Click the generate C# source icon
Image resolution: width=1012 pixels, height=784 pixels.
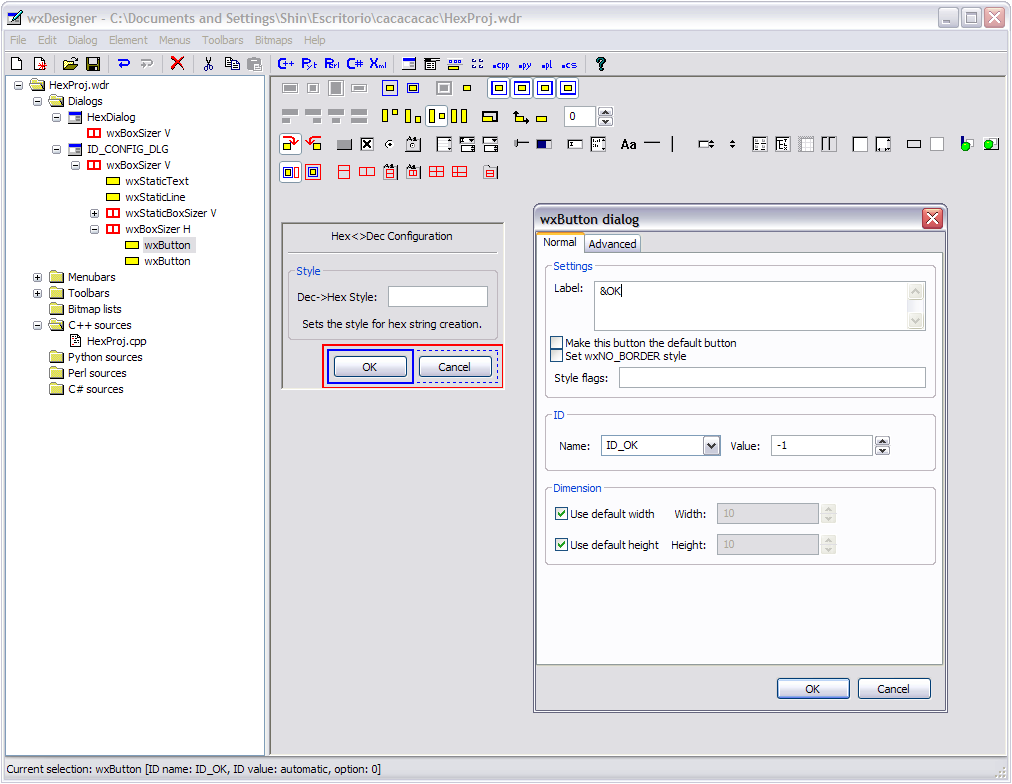[x=355, y=63]
